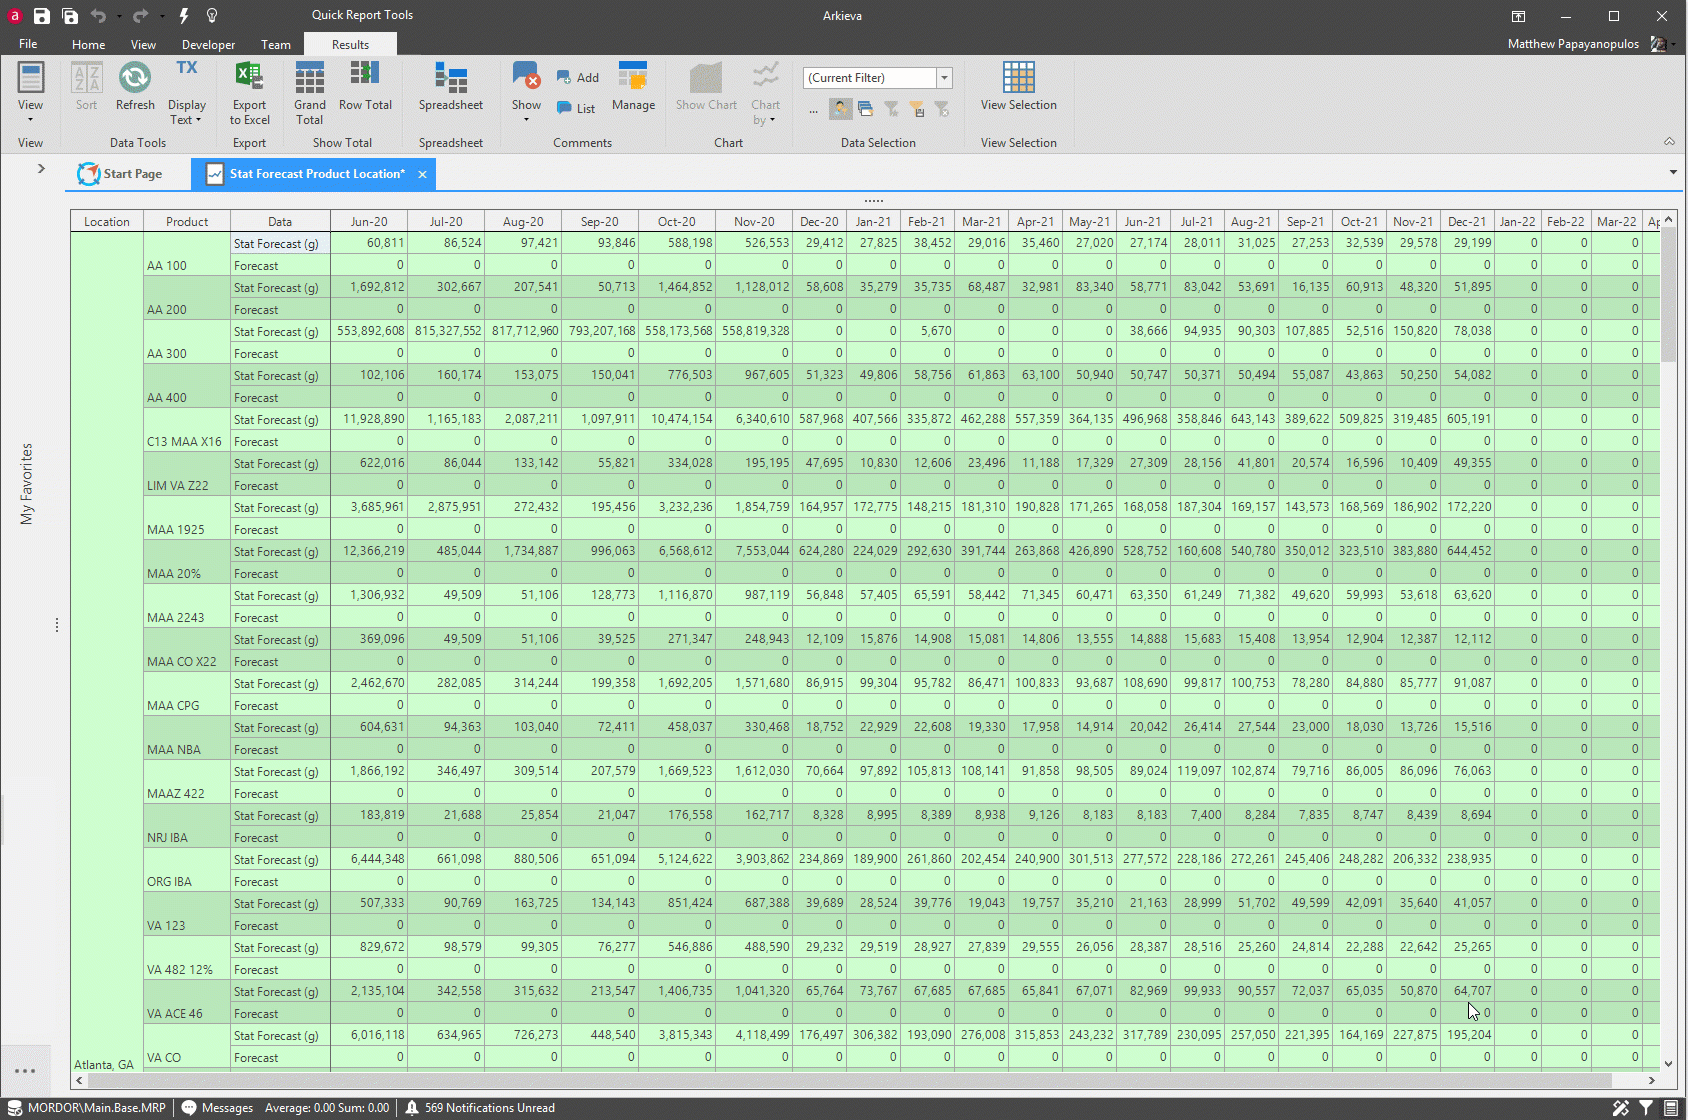
Task: Click the Product column header
Action: (x=187, y=222)
